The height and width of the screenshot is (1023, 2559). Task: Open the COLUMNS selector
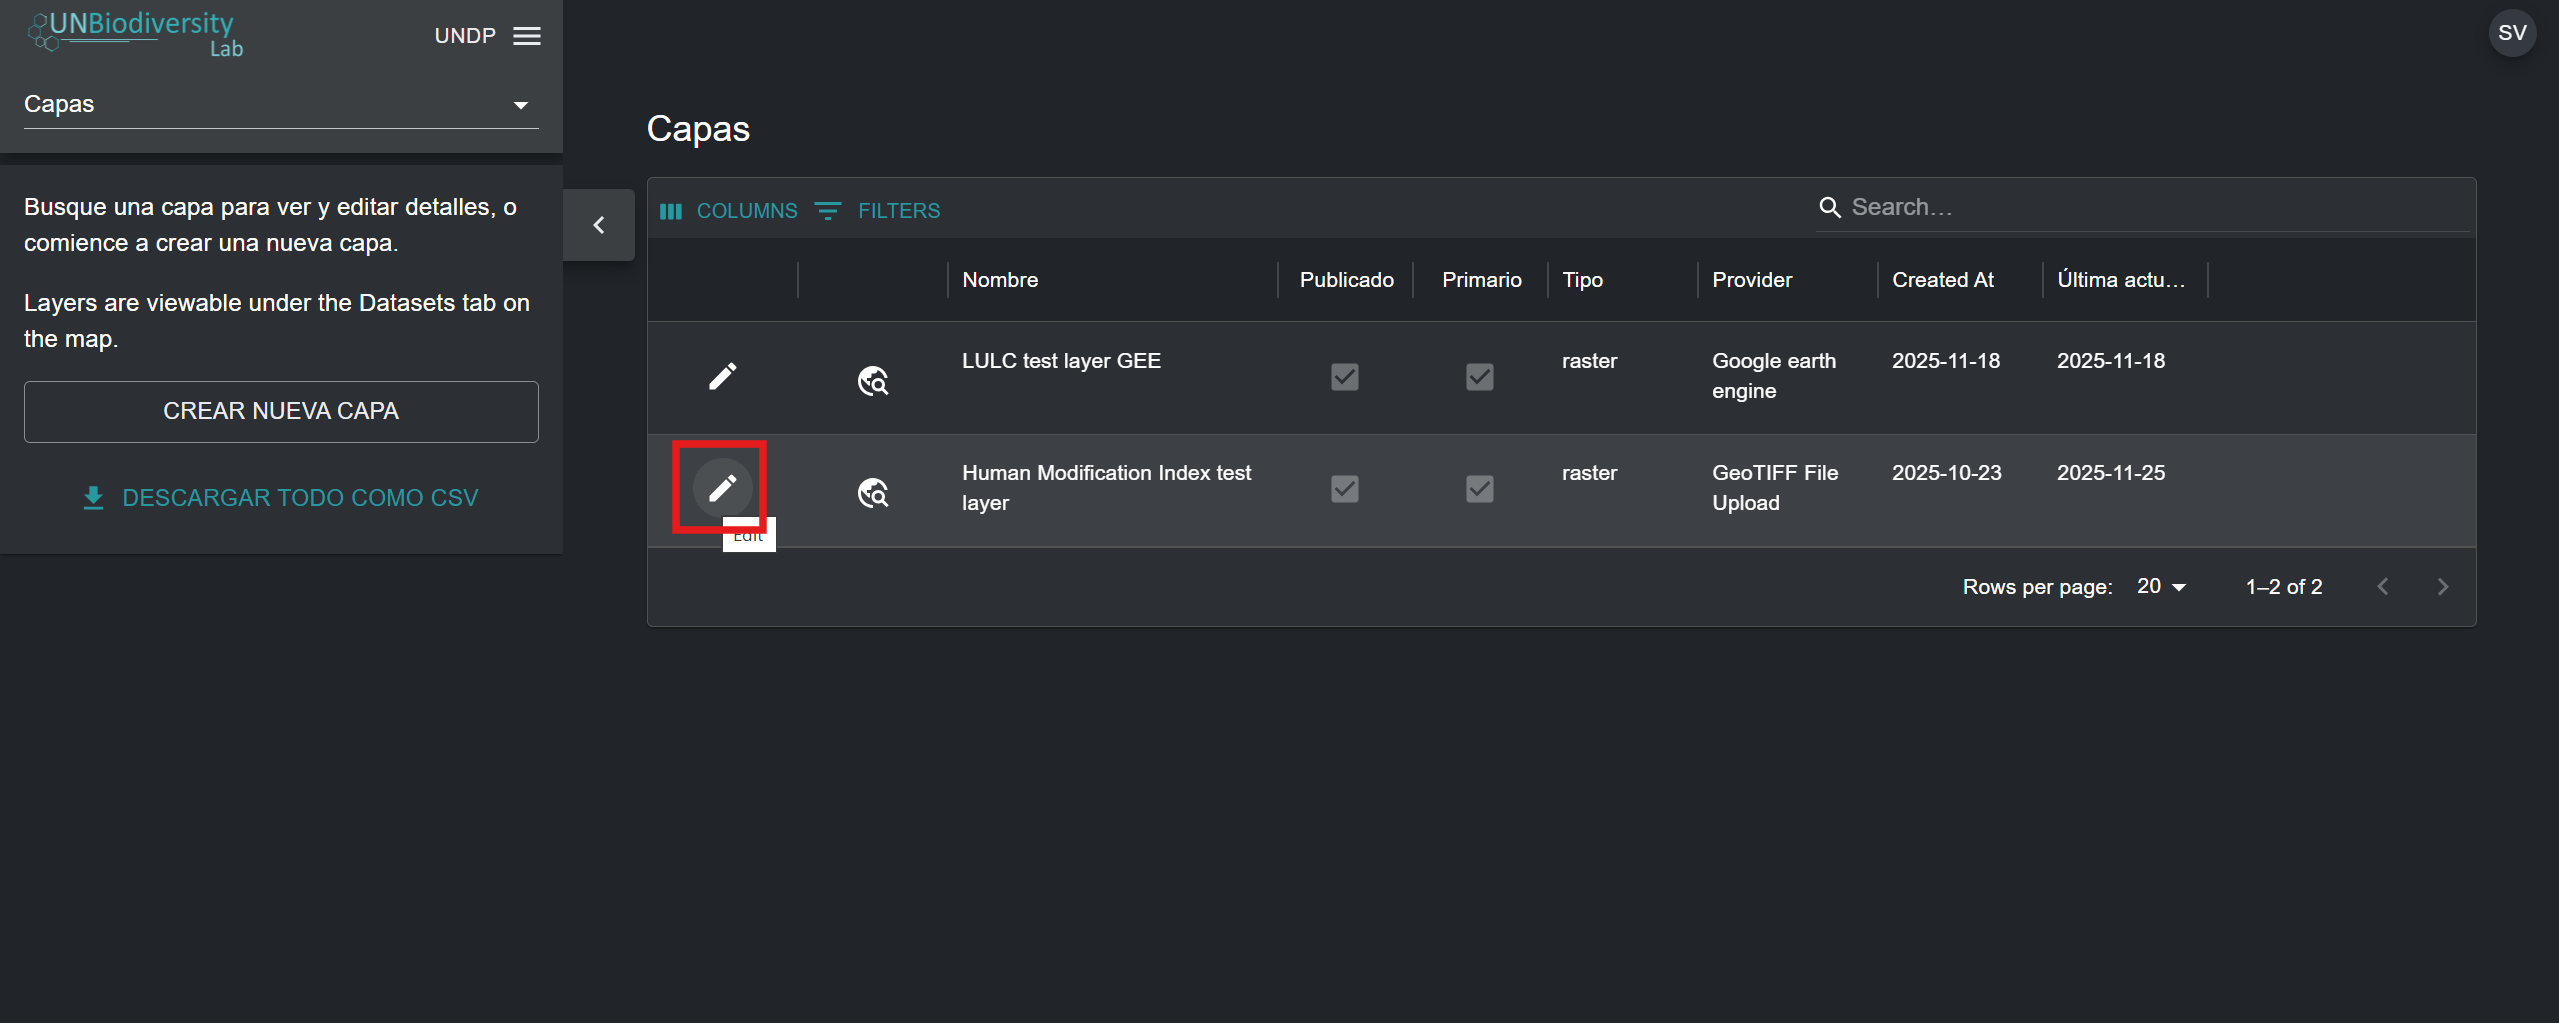(729, 211)
